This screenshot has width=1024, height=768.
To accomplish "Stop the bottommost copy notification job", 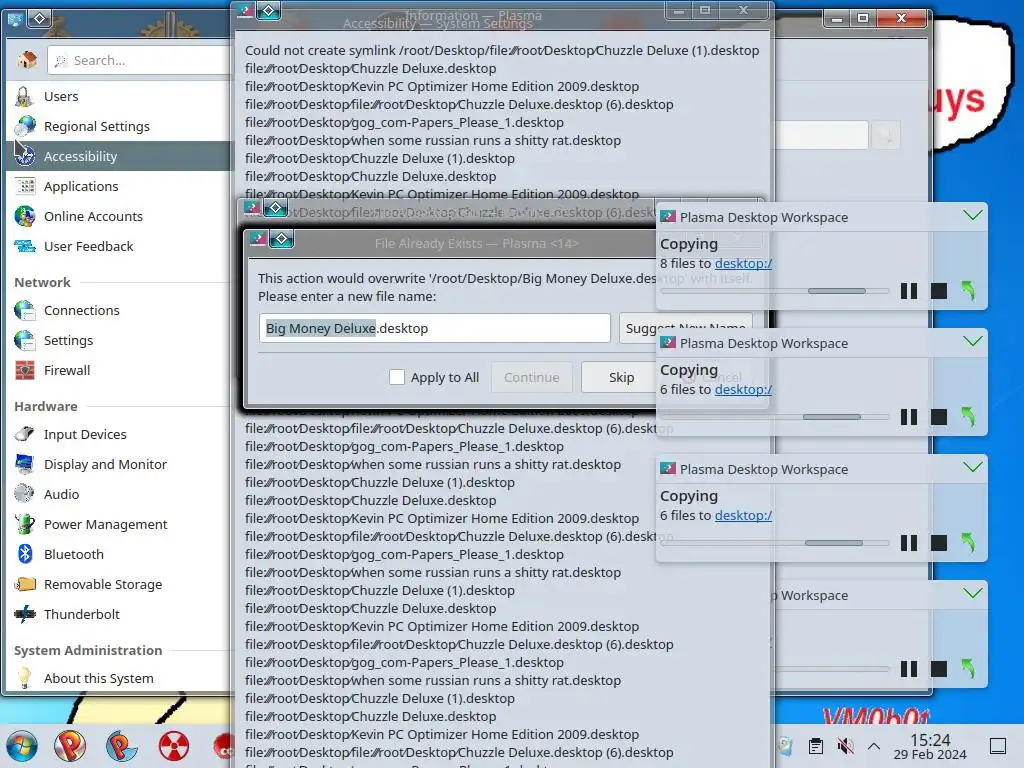I will [938, 669].
